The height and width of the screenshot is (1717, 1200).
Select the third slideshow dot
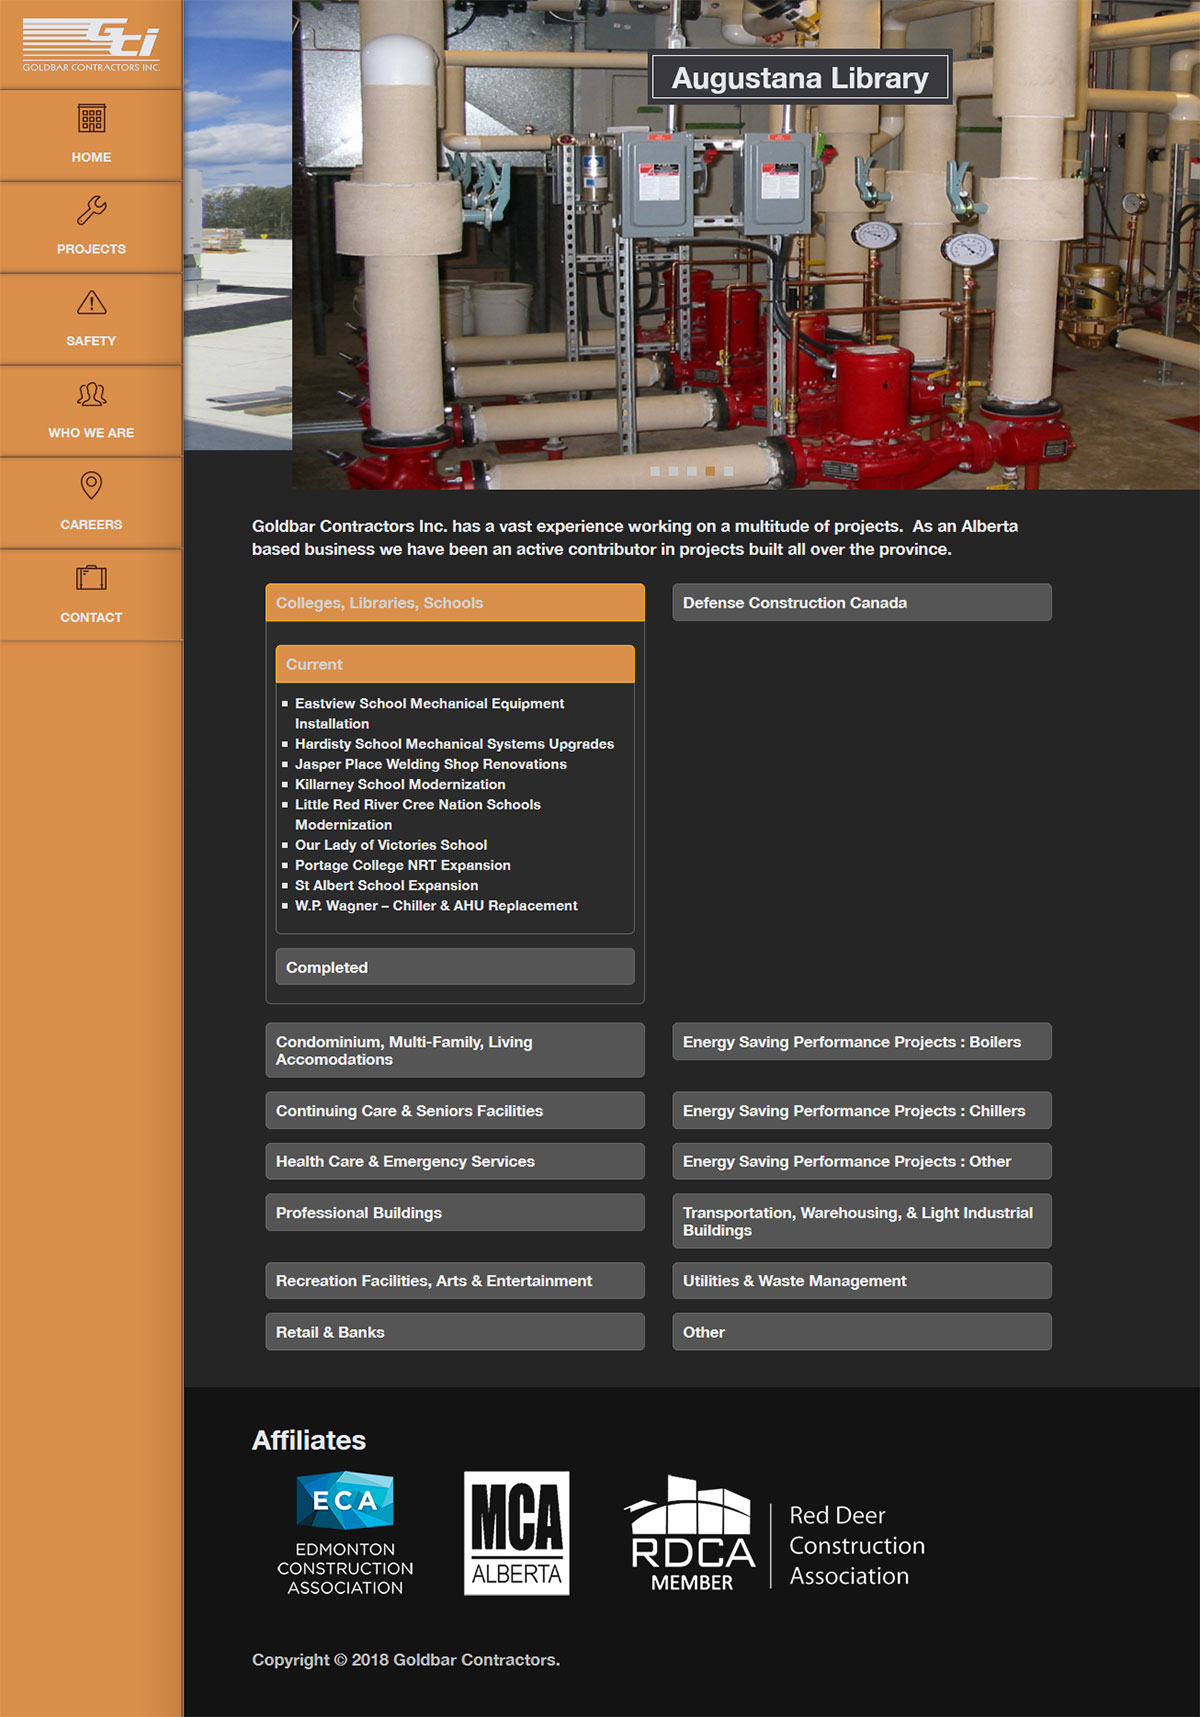[691, 471]
